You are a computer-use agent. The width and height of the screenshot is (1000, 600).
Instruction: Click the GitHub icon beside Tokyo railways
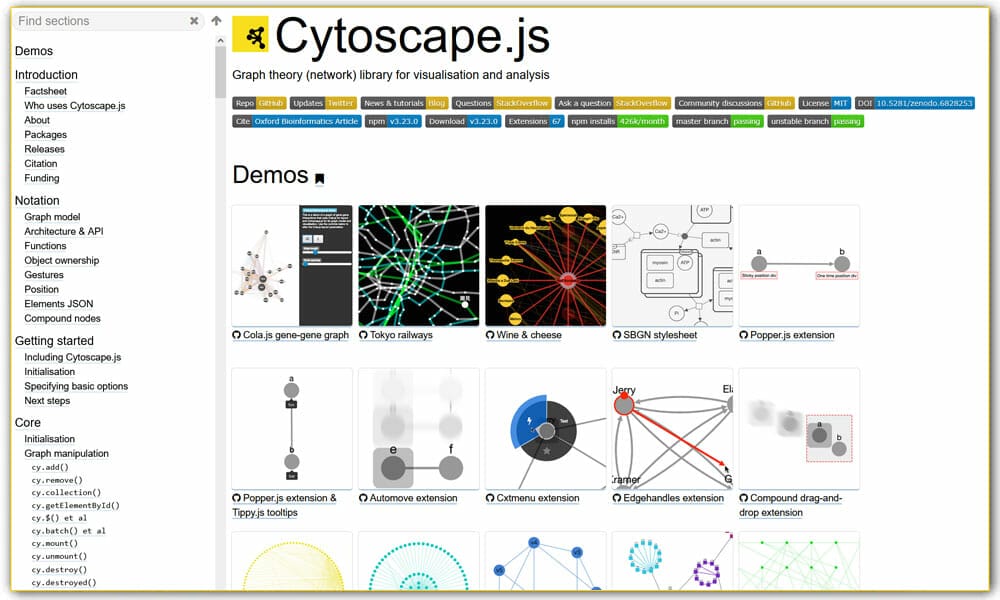tap(364, 335)
